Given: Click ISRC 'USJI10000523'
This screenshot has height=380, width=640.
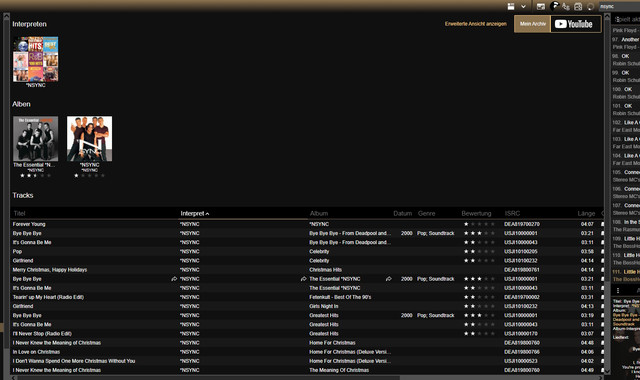Looking at the screenshot, I should (520, 361).
